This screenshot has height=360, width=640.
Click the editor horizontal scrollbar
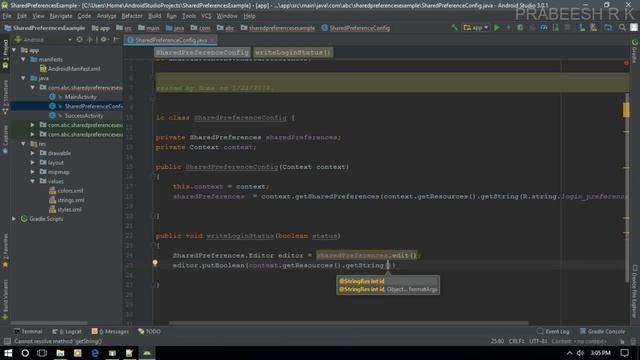(349, 323)
